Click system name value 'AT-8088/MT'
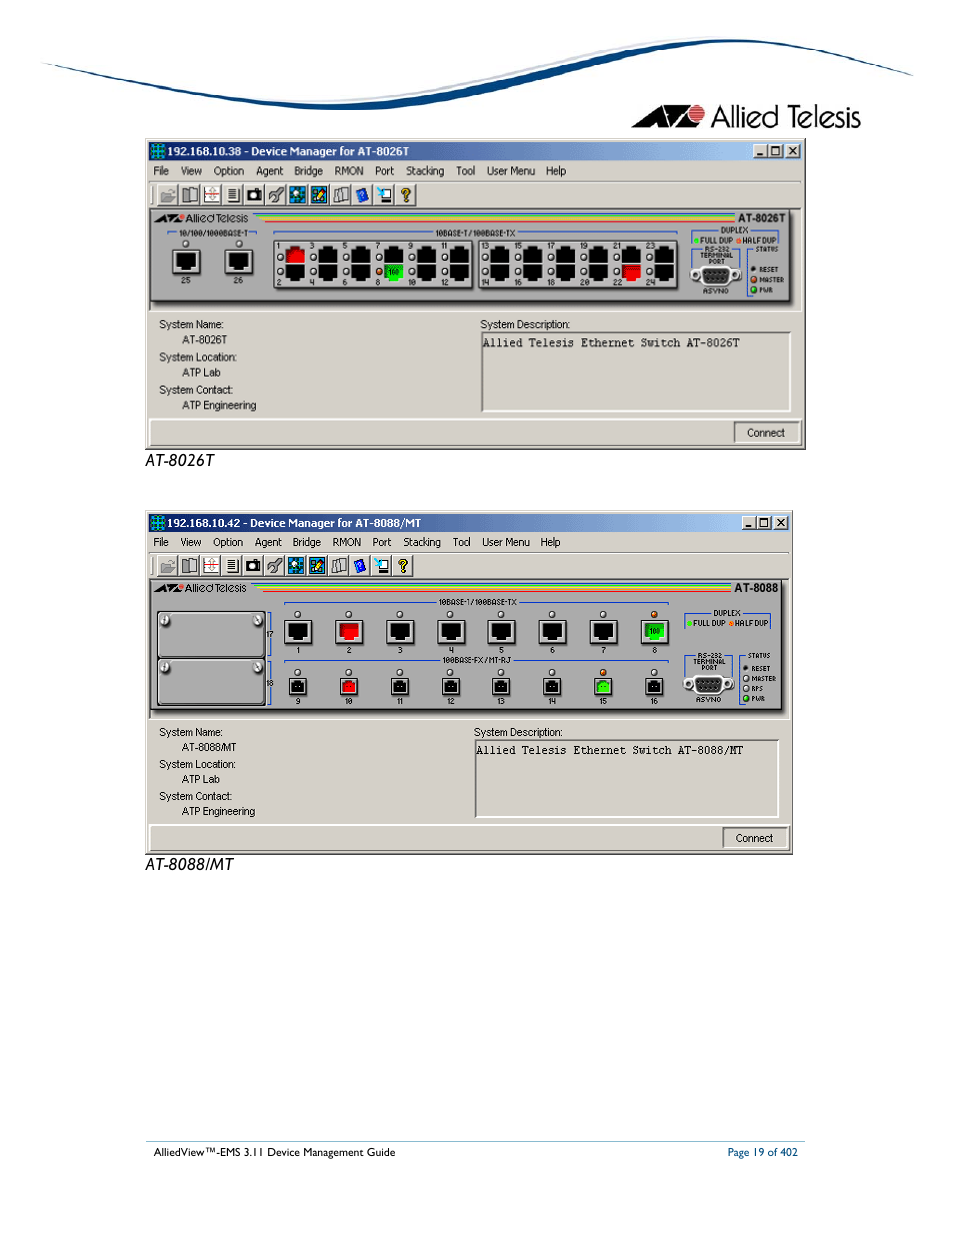The width and height of the screenshot is (954, 1235). 209,747
